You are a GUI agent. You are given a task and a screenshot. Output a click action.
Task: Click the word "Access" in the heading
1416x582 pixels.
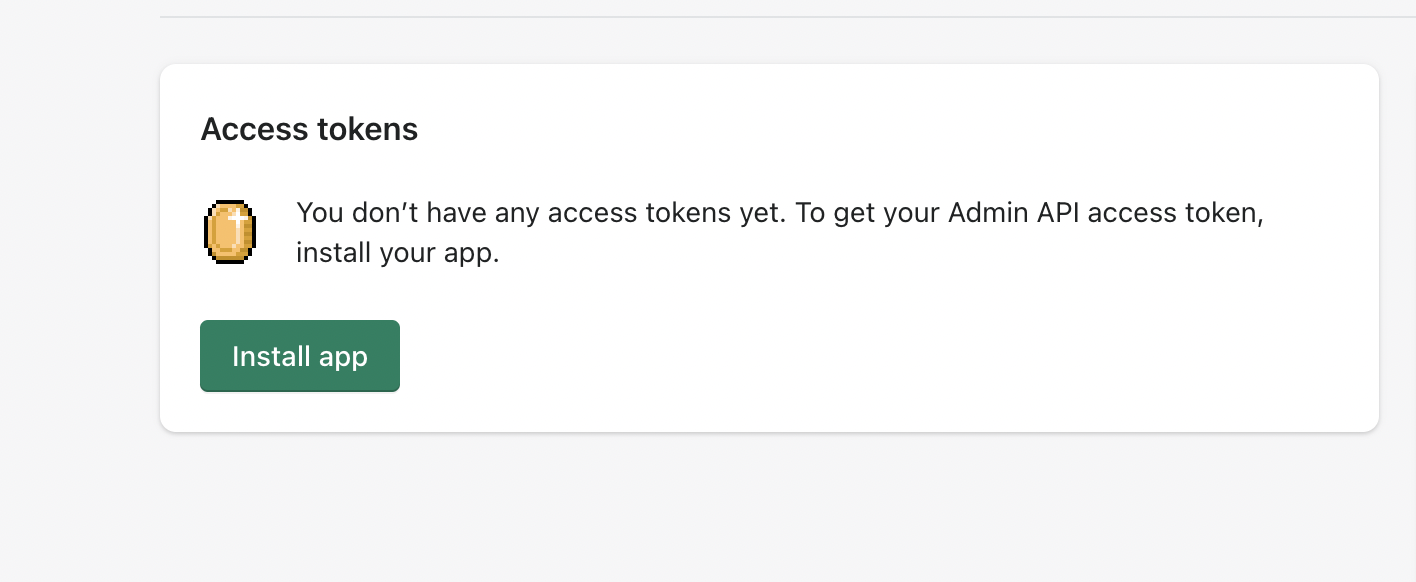[x=255, y=129]
